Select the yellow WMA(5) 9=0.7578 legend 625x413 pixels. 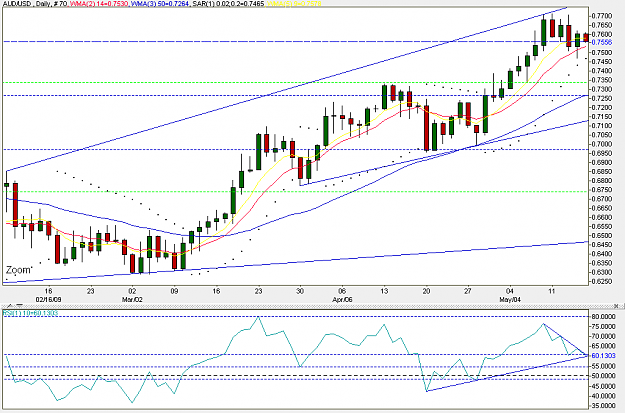pos(294,4)
